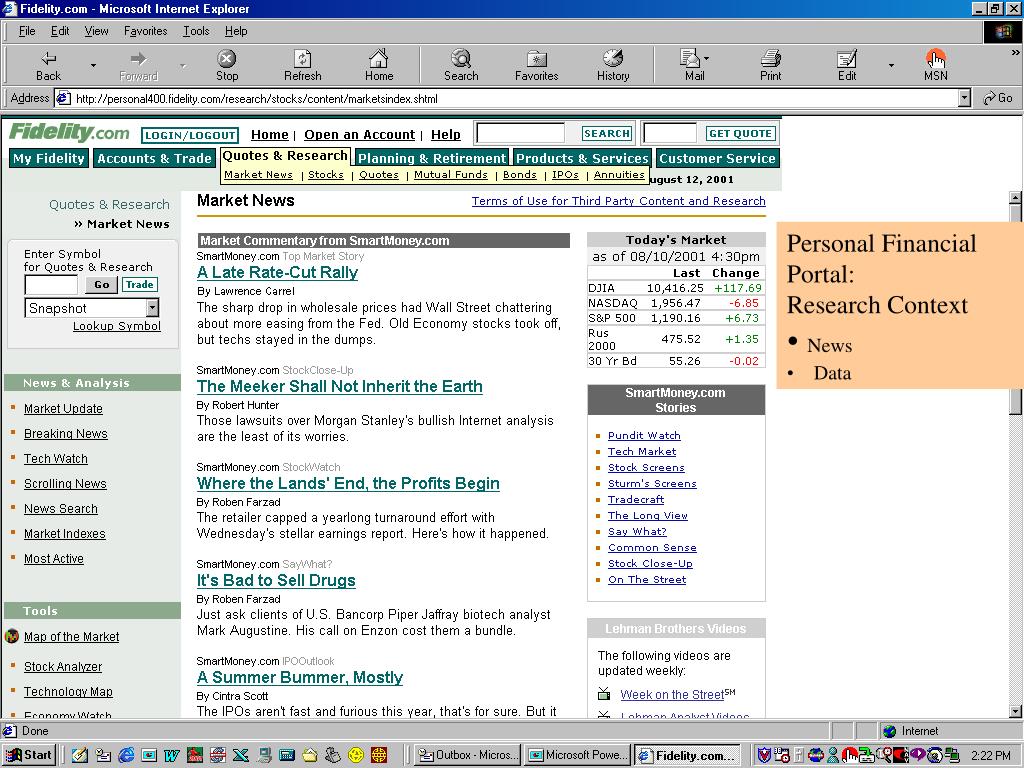Click the Trade button in the symbol box

140,285
